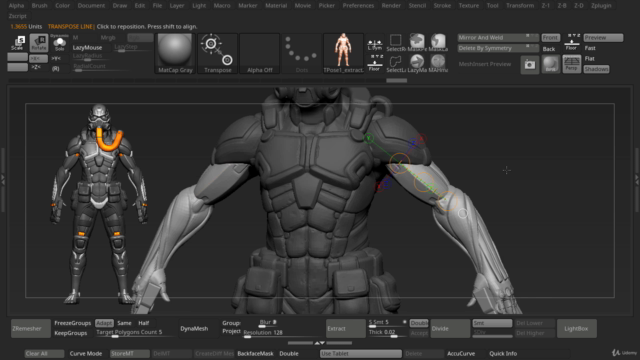Toggle the Floor grid icon below L.Sym
Screen dimensions: 640x360
pyautogui.click(x=375, y=63)
